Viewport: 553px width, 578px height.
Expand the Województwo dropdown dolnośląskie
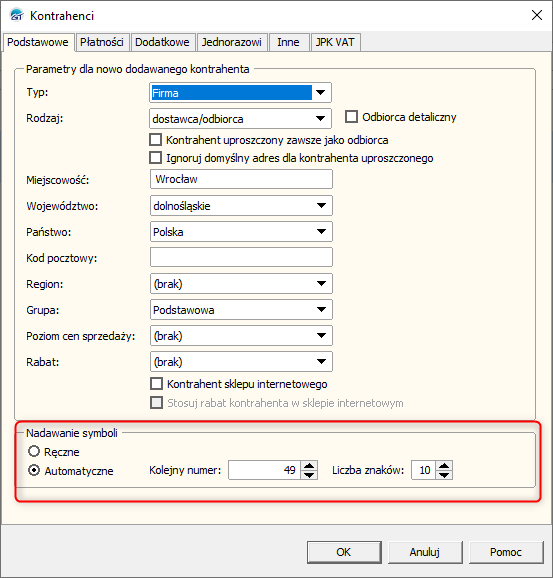pyautogui.click(x=241, y=206)
